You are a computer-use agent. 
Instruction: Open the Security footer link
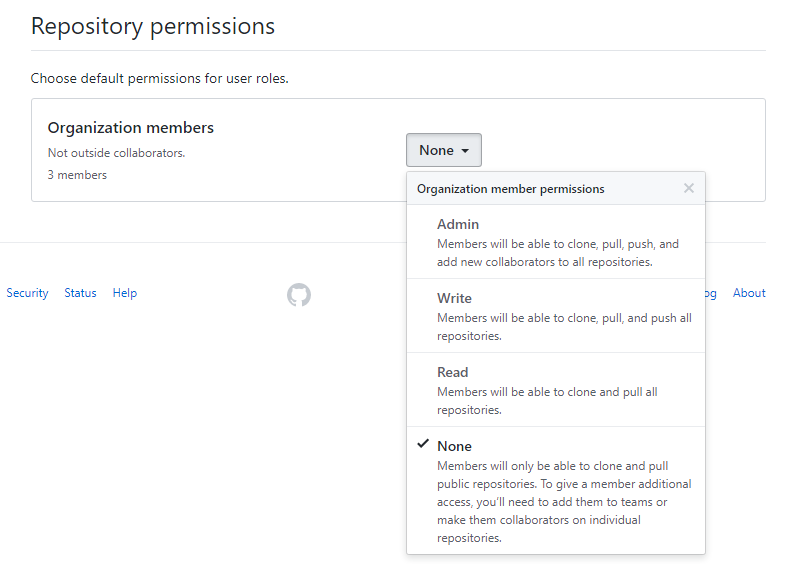pos(27,293)
